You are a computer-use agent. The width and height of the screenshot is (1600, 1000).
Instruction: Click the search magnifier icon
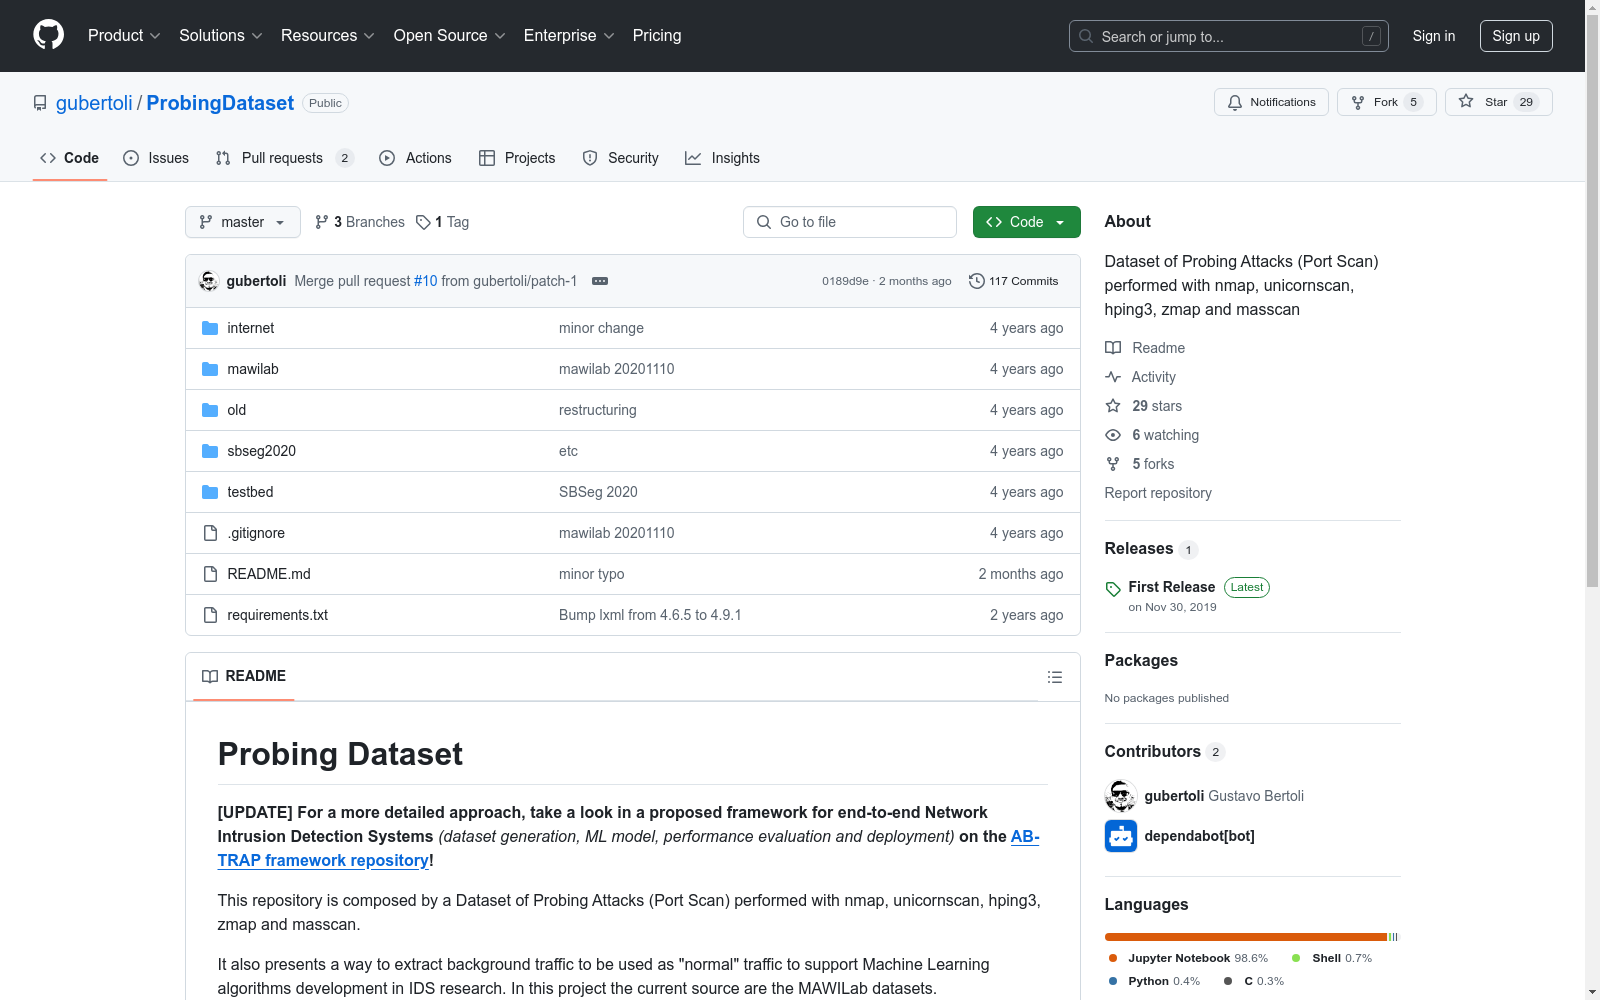[x=1086, y=36]
